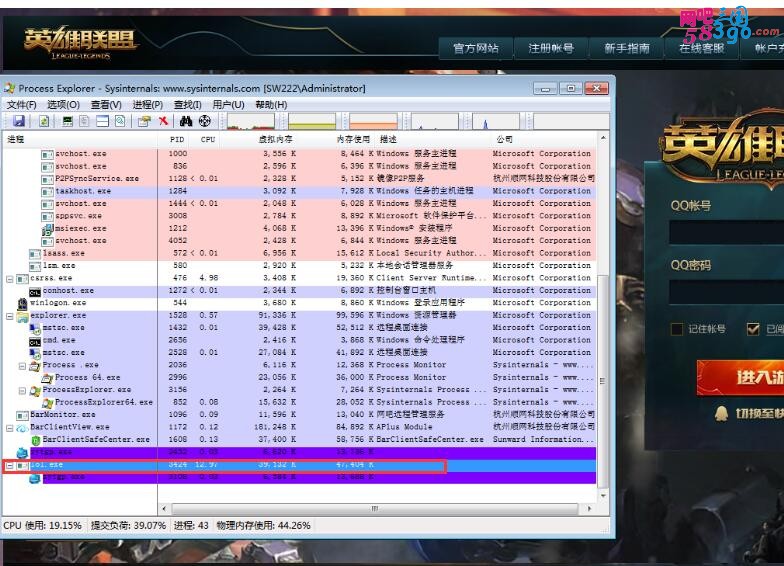
Task: Sort by the PID column header
Action: 176,139
